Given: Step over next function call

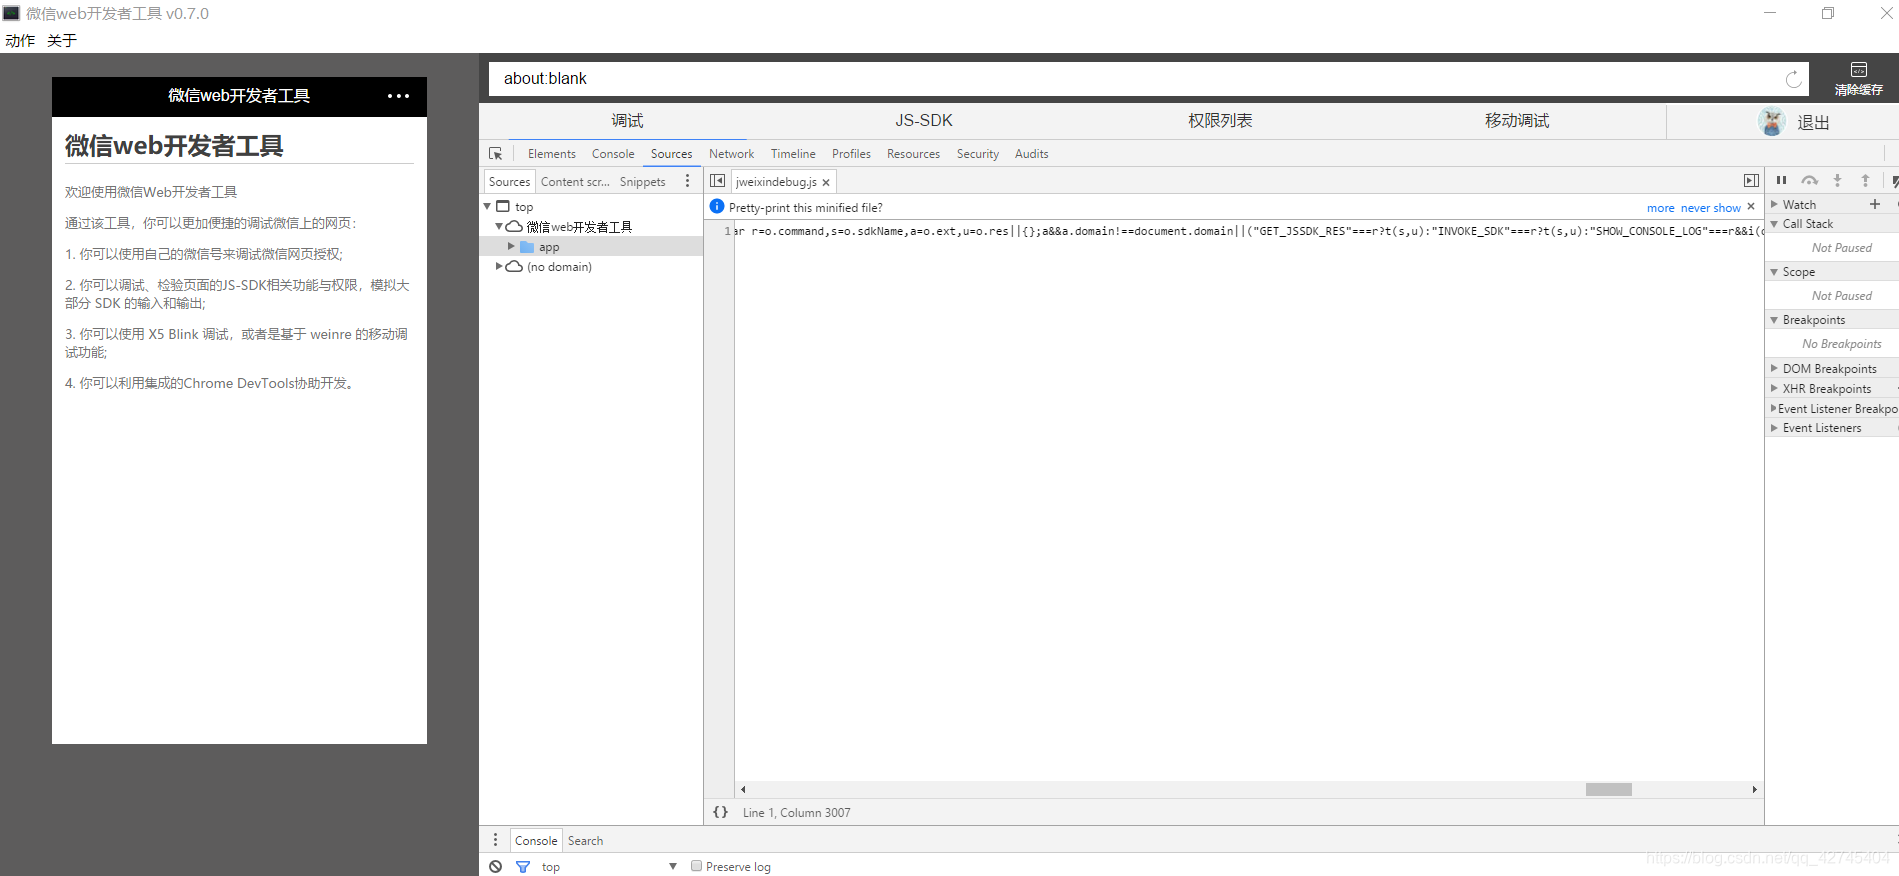Looking at the screenshot, I should (x=1809, y=180).
